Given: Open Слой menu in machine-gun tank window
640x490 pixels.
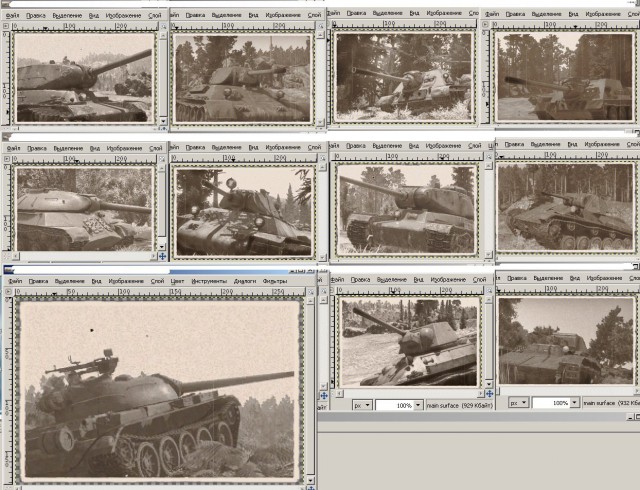Looking at the screenshot, I should [x=157, y=281].
